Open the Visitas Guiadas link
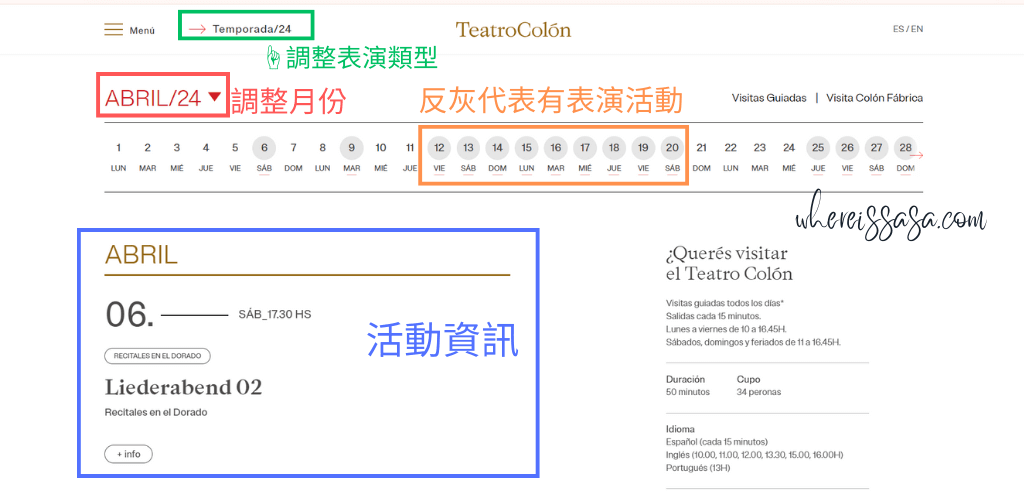This screenshot has width=1024, height=491. pos(769,99)
